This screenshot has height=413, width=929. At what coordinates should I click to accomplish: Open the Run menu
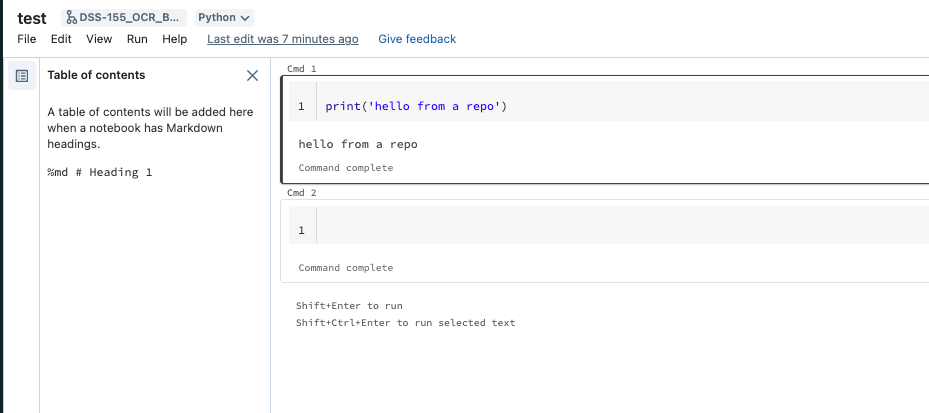click(137, 39)
